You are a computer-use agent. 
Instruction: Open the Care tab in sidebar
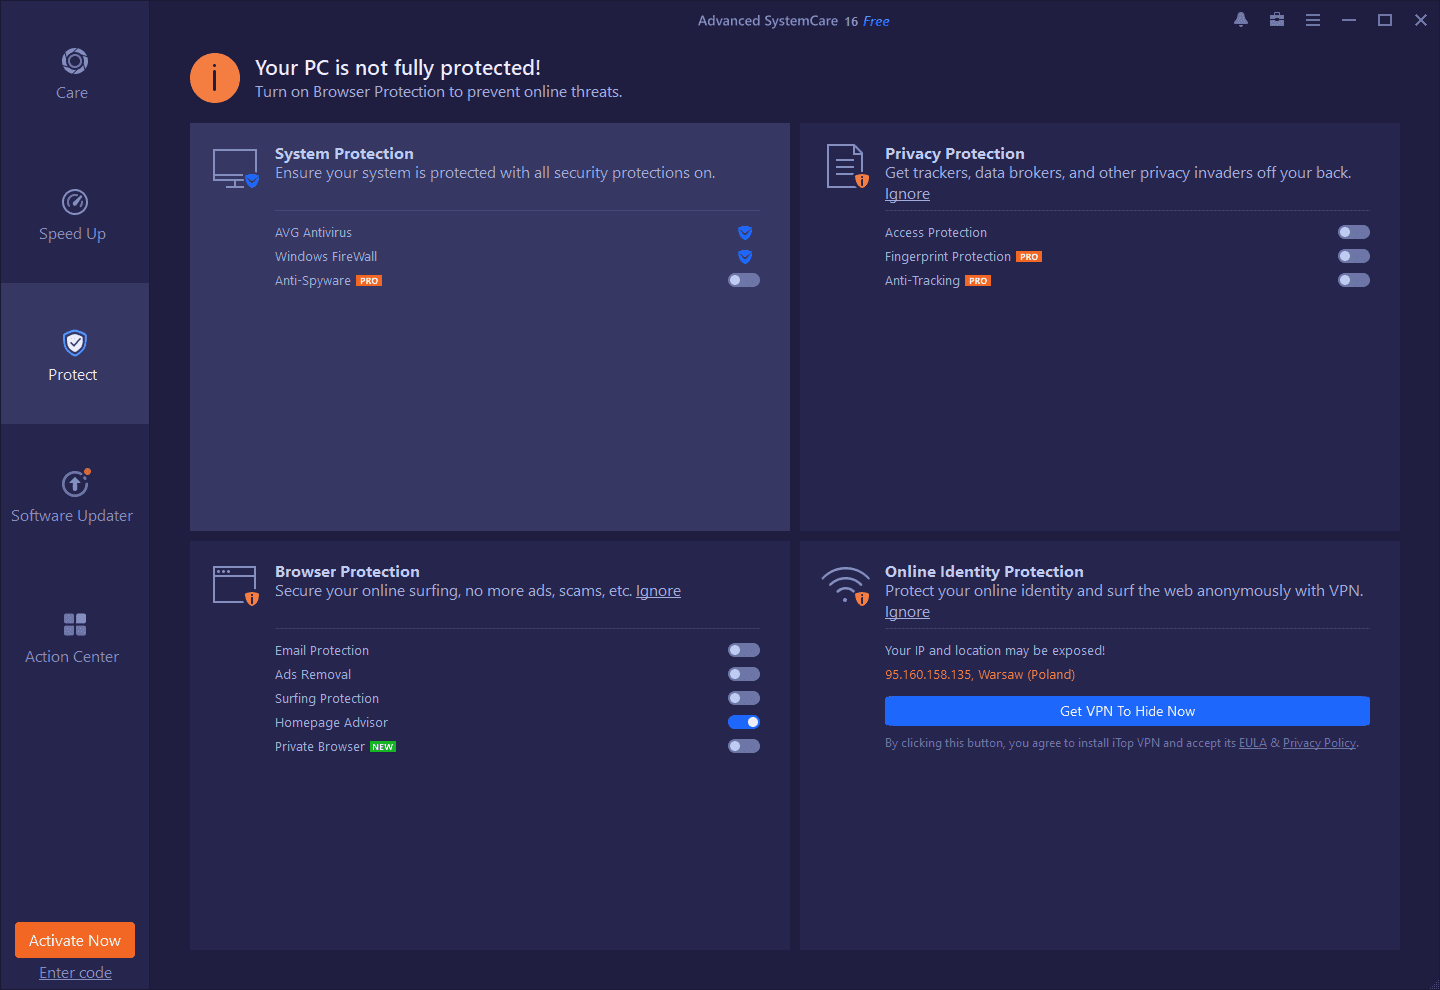coord(75,72)
